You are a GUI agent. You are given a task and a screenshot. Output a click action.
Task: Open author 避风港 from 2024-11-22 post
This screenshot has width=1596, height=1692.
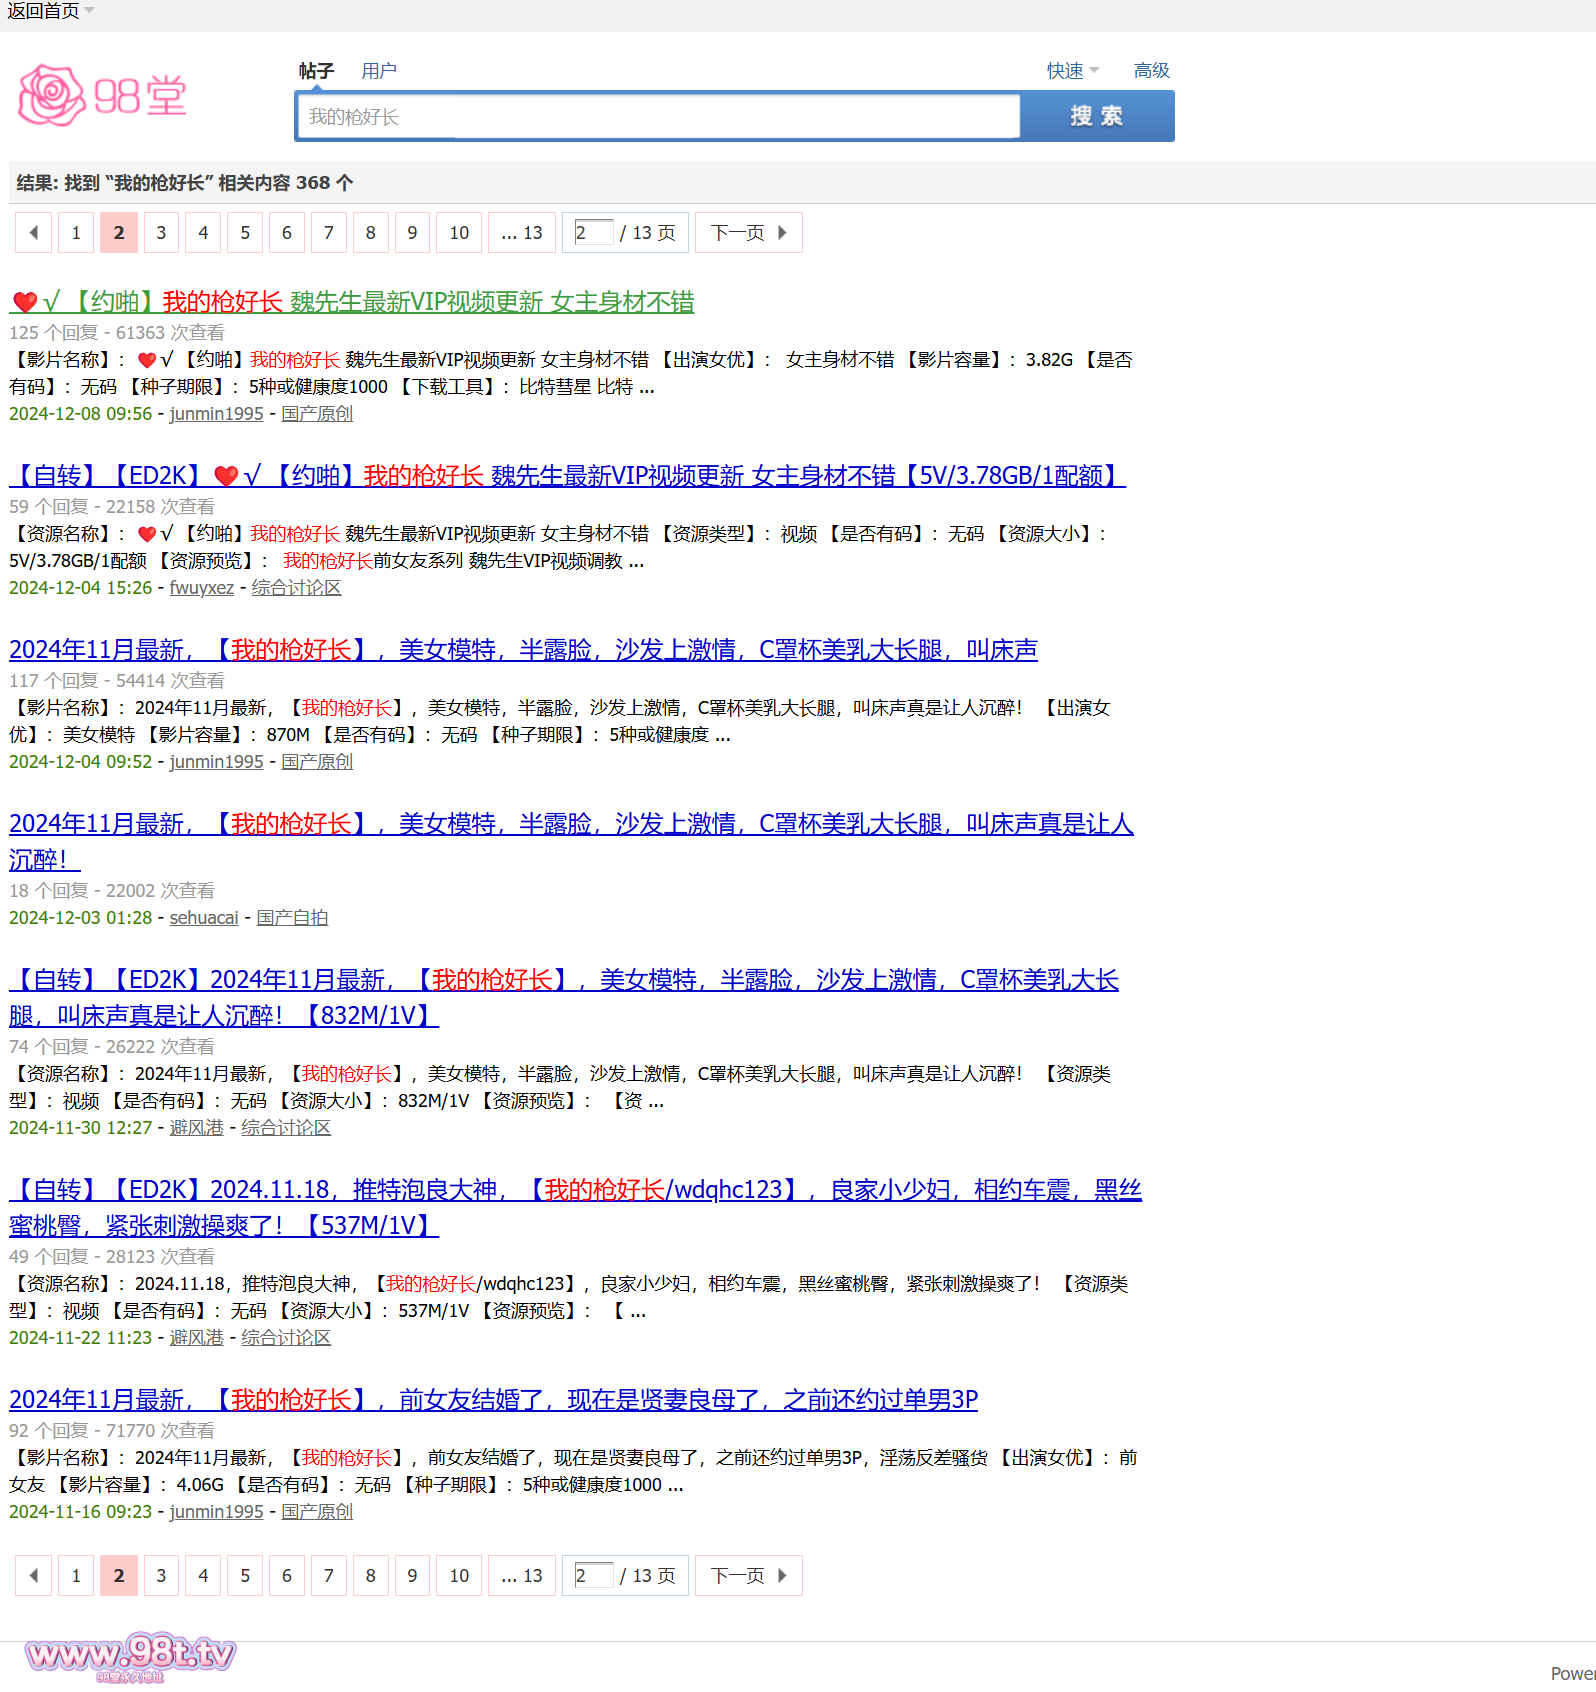click(196, 1338)
